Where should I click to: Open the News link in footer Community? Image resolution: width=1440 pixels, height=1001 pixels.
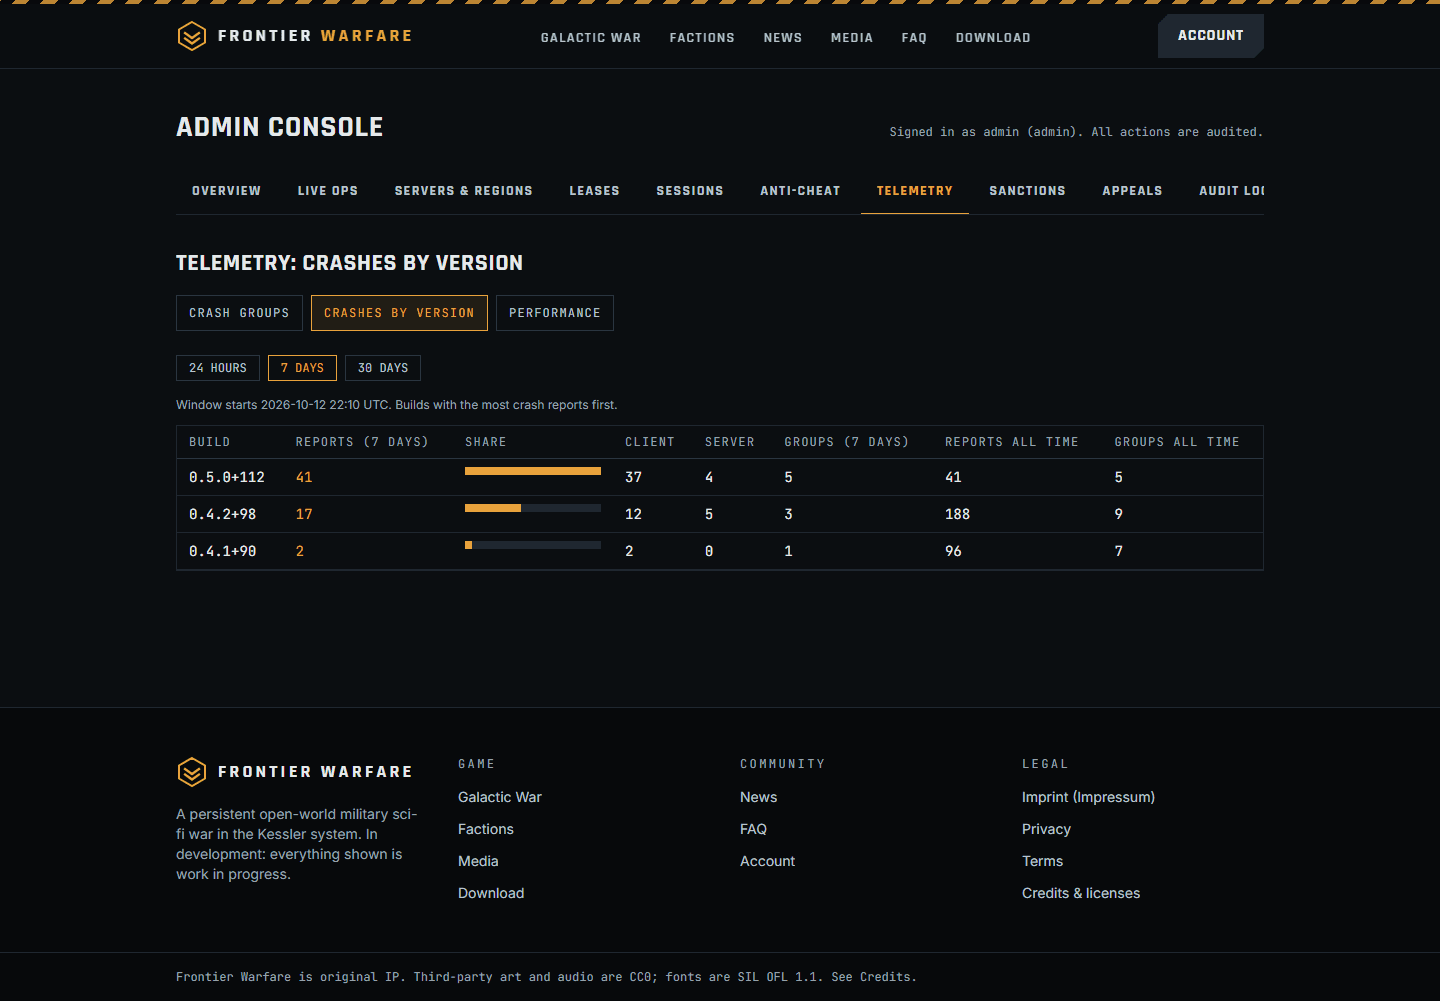(x=759, y=797)
